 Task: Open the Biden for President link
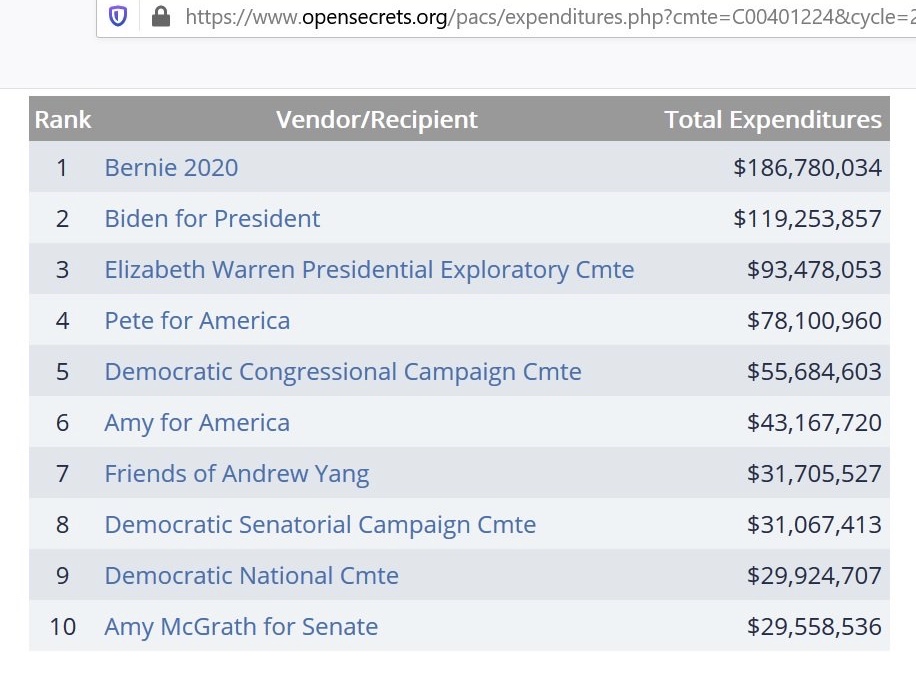point(212,218)
